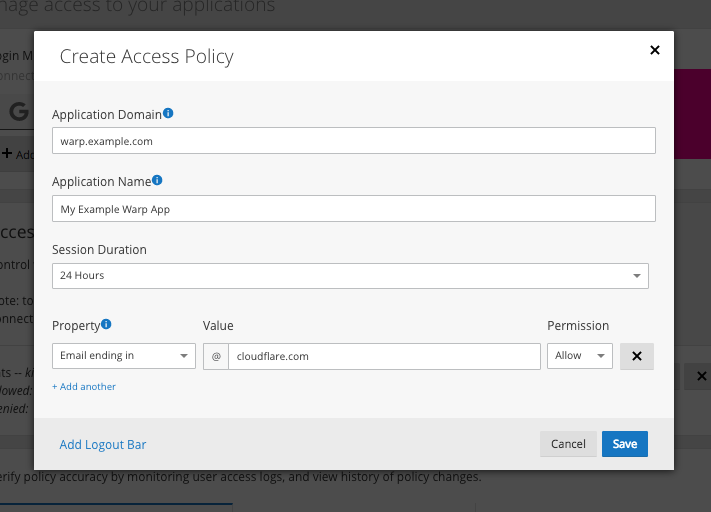711x512 pixels.
Task: Remove the email rule with the X button
Action: point(637,356)
